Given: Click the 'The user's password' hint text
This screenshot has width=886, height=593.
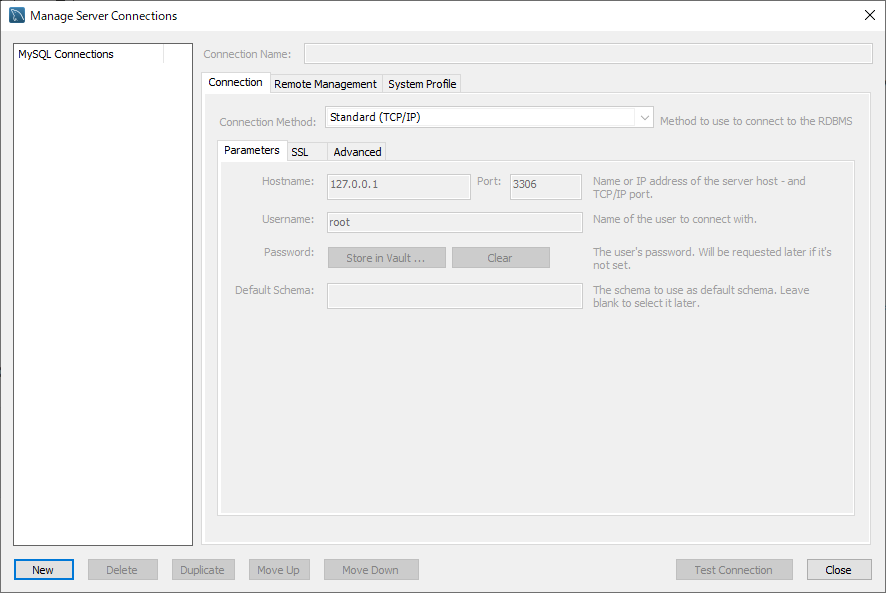Looking at the screenshot, I should (712, 258).
